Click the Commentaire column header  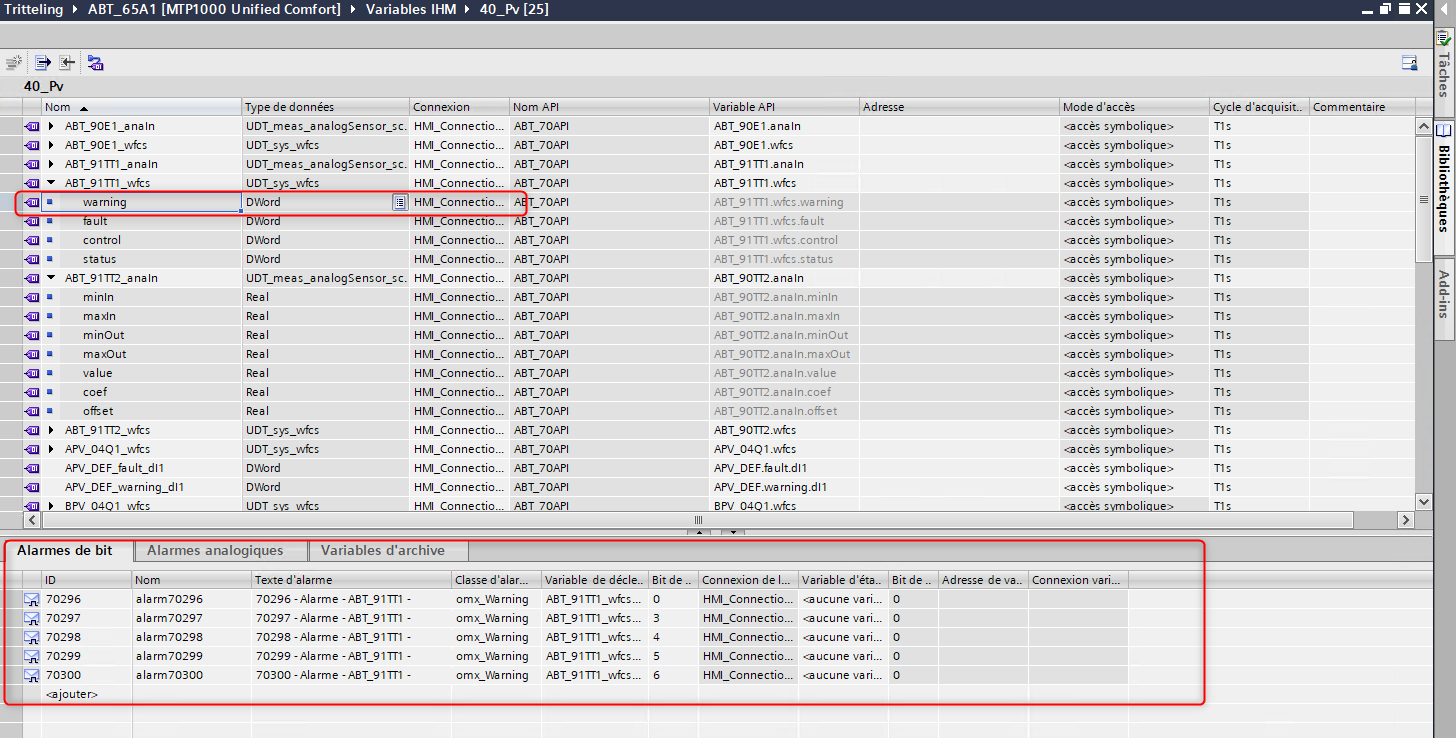(1362, 107)
